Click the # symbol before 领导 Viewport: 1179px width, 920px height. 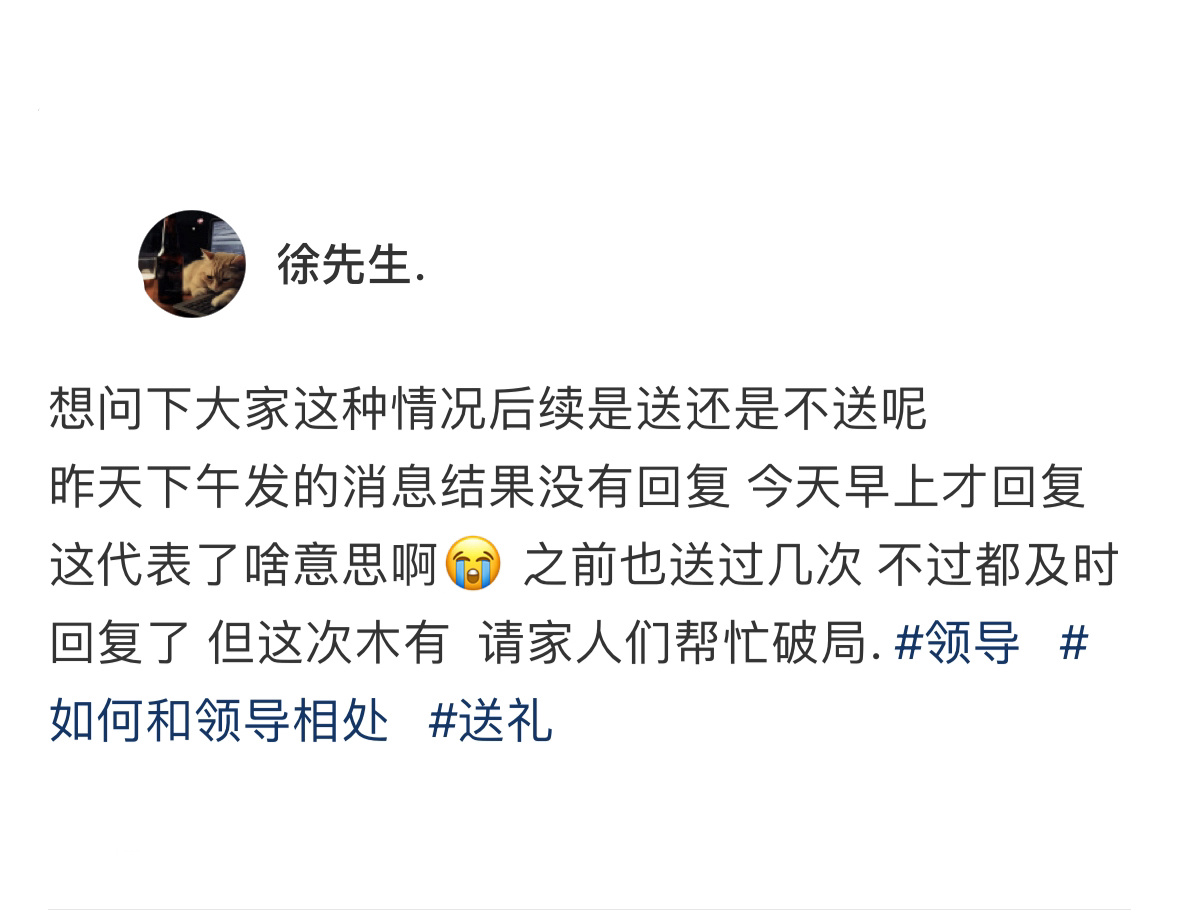point(909,643)
